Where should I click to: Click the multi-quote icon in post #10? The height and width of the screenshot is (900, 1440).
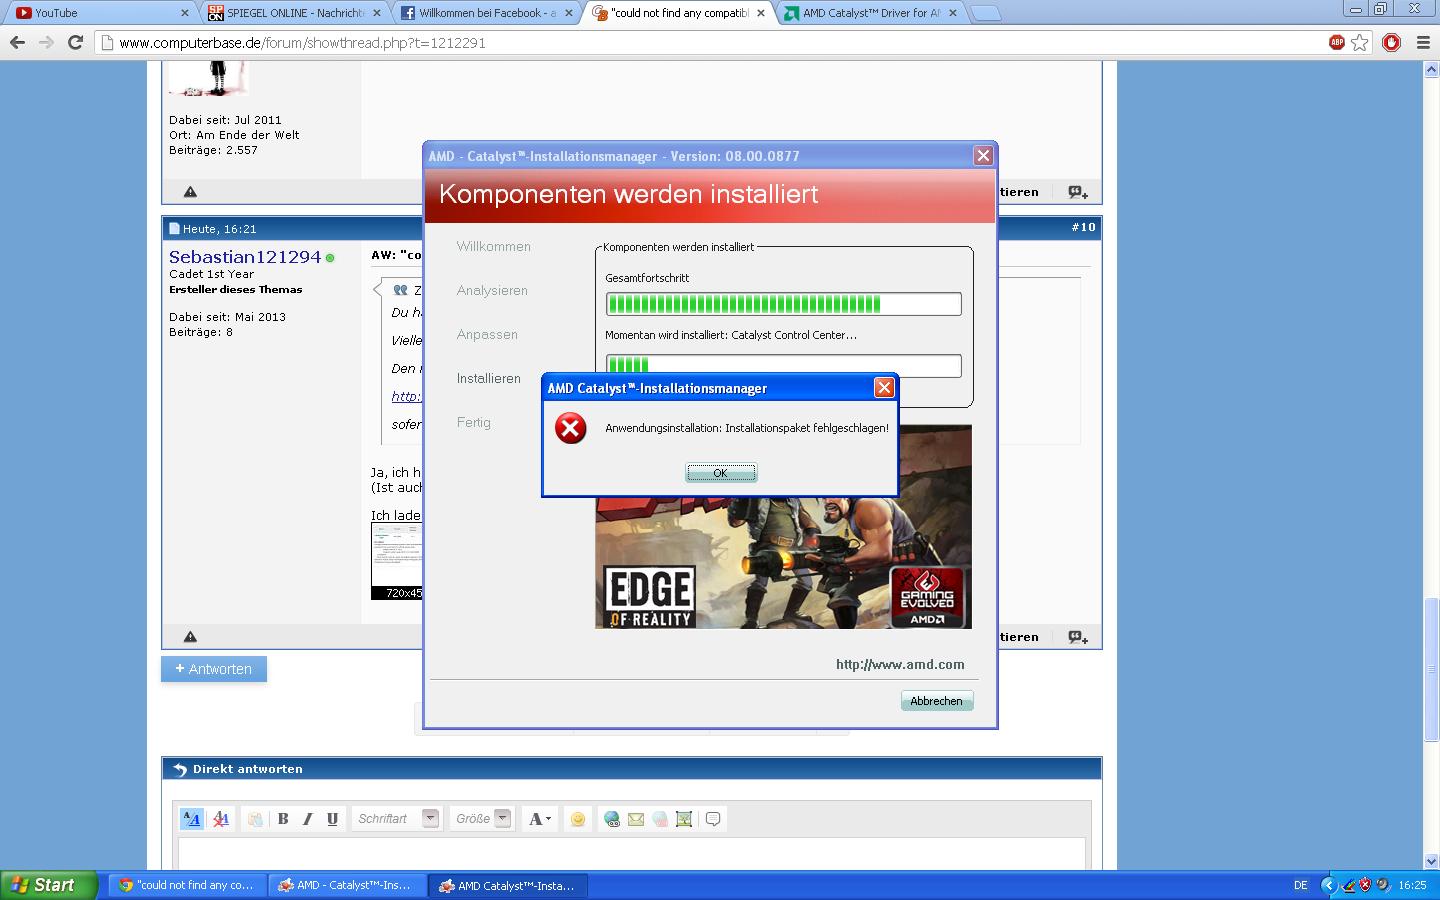tap(1077, 636)
